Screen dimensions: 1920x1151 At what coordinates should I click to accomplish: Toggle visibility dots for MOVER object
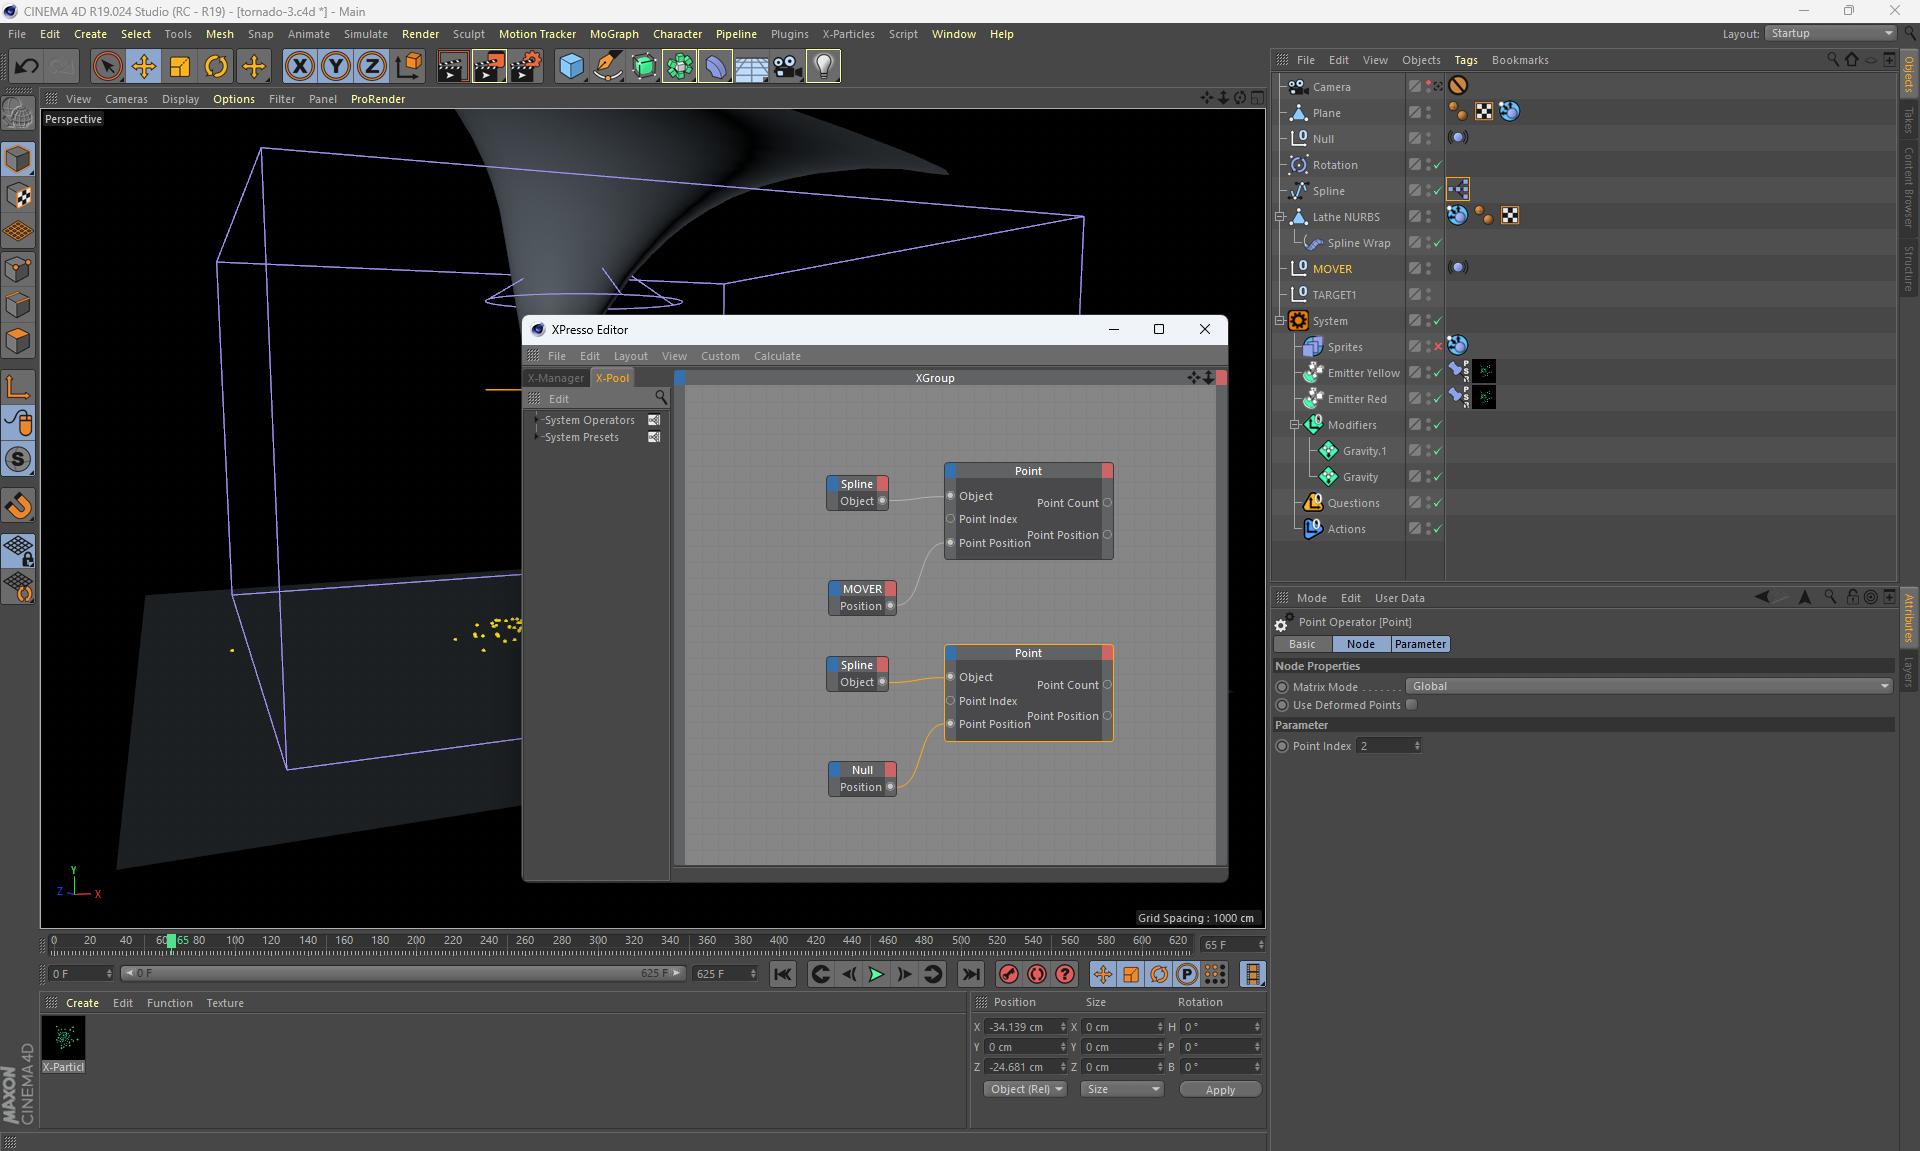[x=1429, y=268]
